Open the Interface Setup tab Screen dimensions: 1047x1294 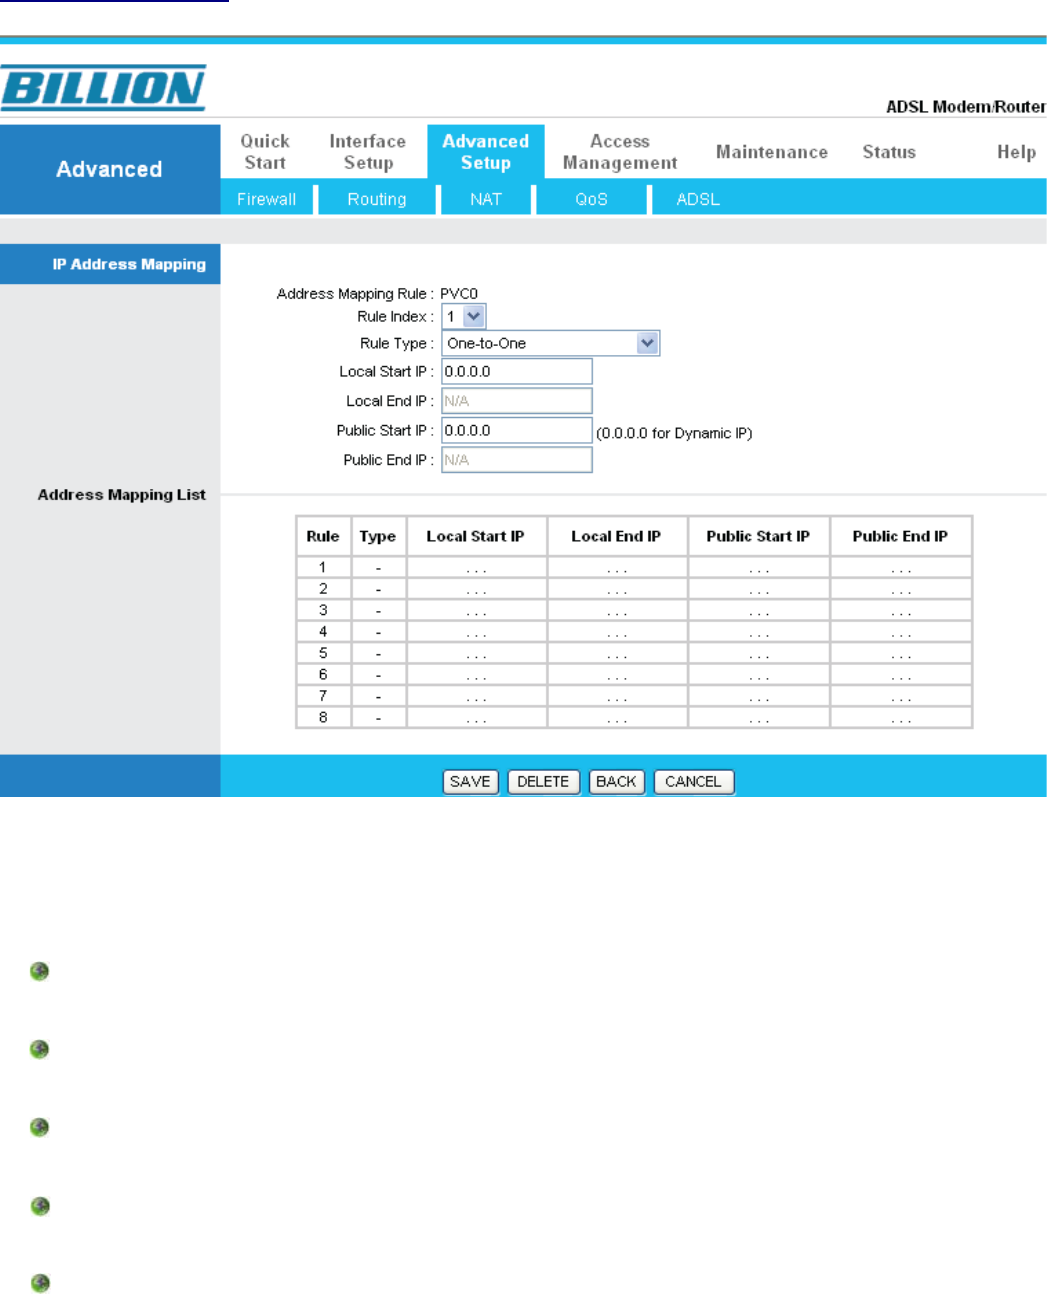(368, 152)
